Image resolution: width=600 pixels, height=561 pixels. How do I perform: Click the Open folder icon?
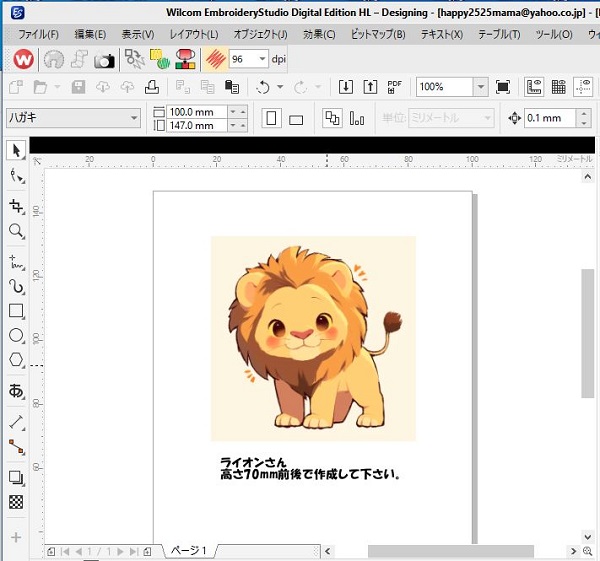point(40,87)
